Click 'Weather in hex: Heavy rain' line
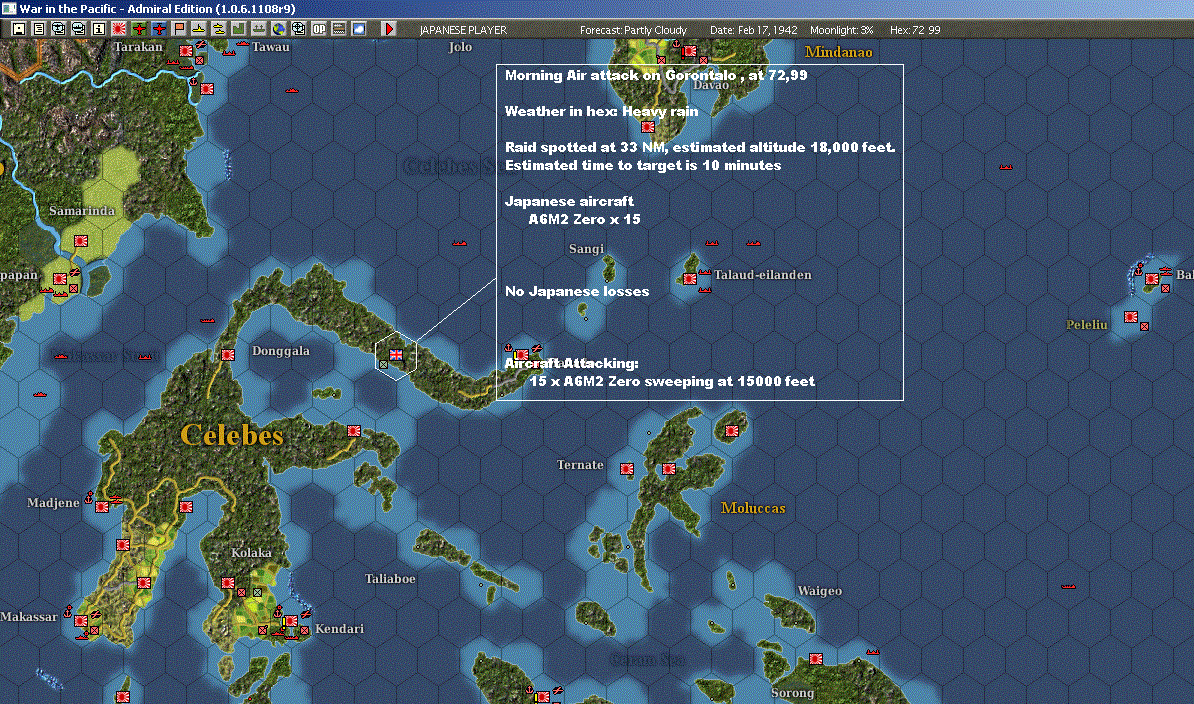This screenshot has width=1194, height=704. (x=602, y=111)
